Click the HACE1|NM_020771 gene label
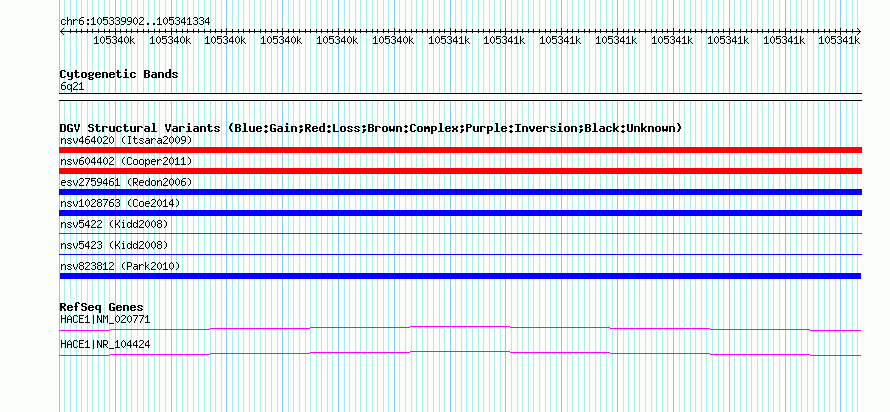This screenshot has width=890, height=412. (105, 319)
